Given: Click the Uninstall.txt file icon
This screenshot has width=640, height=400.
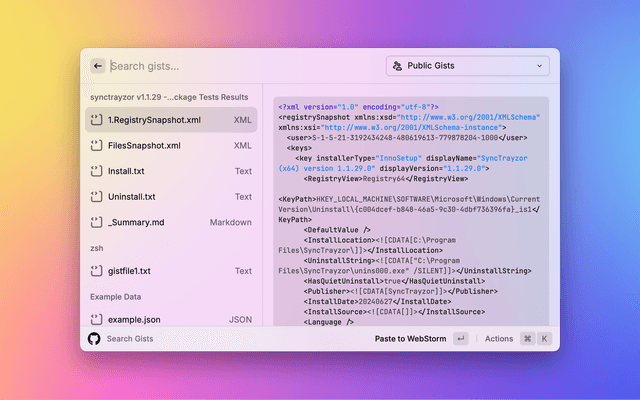Looking at the screenshot, I should [97, 197].
